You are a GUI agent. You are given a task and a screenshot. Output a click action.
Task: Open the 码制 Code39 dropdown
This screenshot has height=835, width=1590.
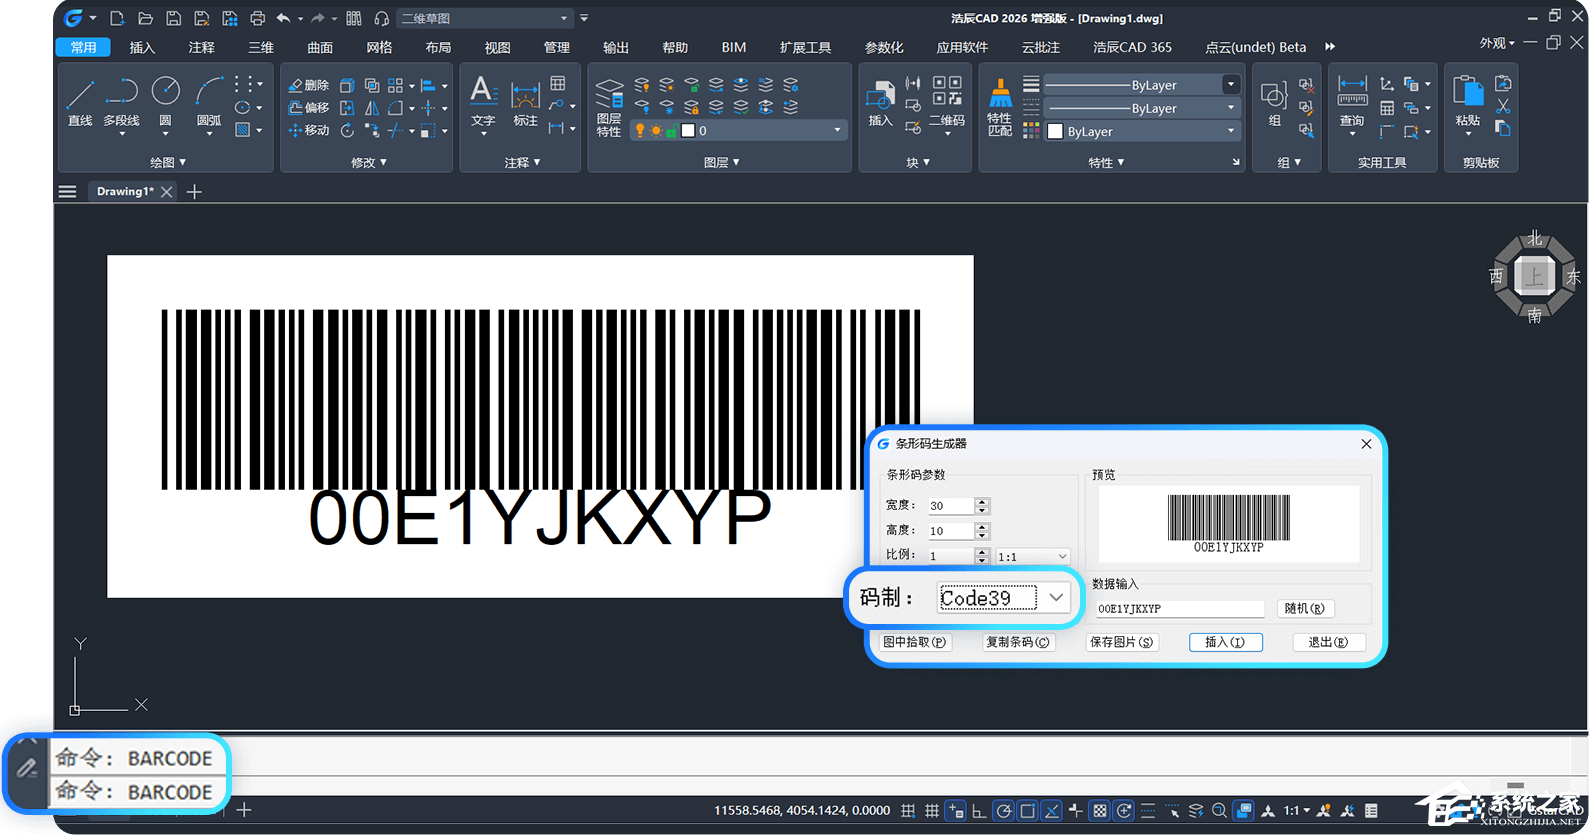point(1056,598)
